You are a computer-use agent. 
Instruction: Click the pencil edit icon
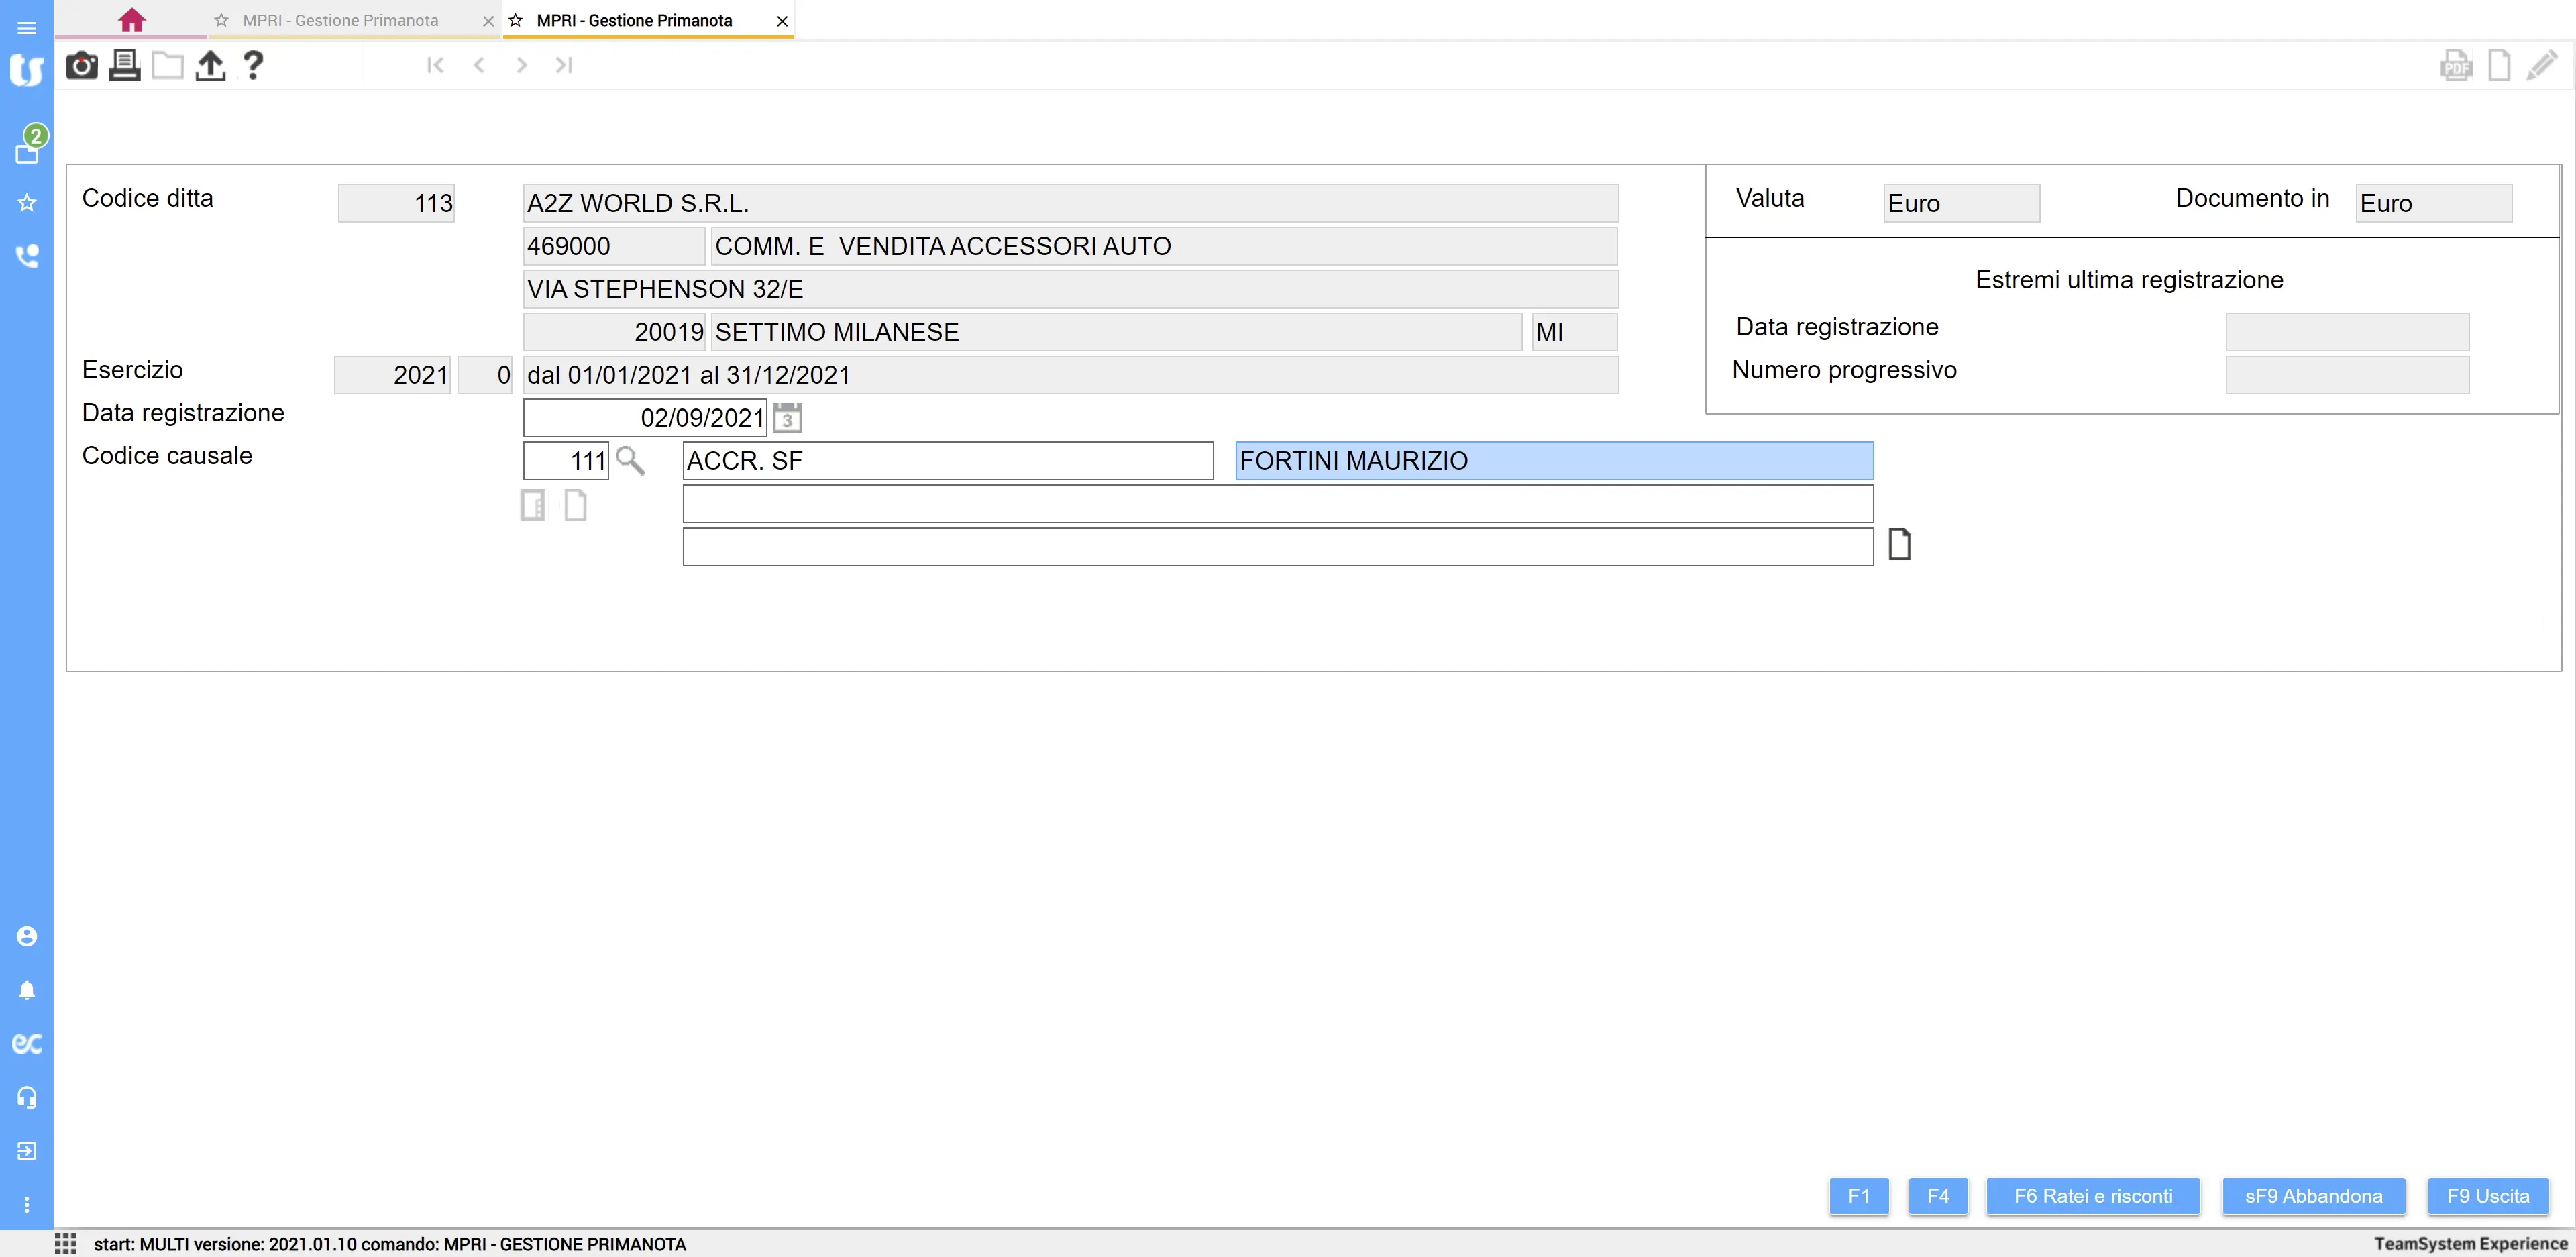[x=2541, y=66]
